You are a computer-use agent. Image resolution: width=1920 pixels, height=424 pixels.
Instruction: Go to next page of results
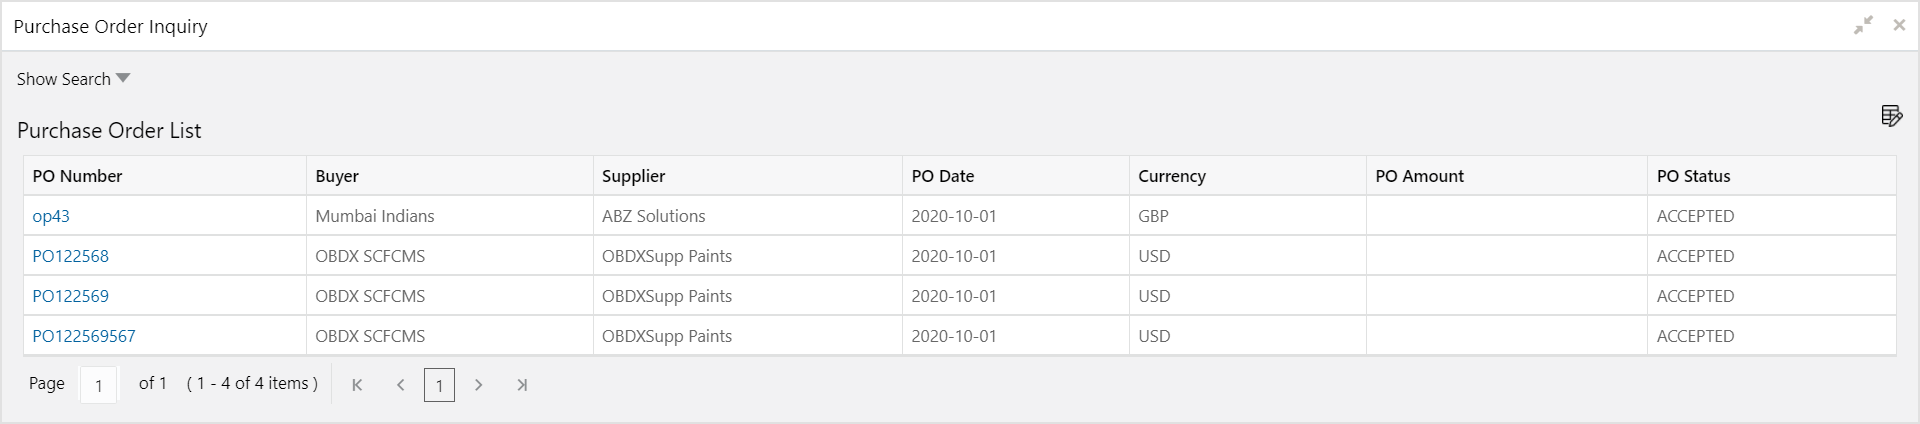[x=479, y=385]
